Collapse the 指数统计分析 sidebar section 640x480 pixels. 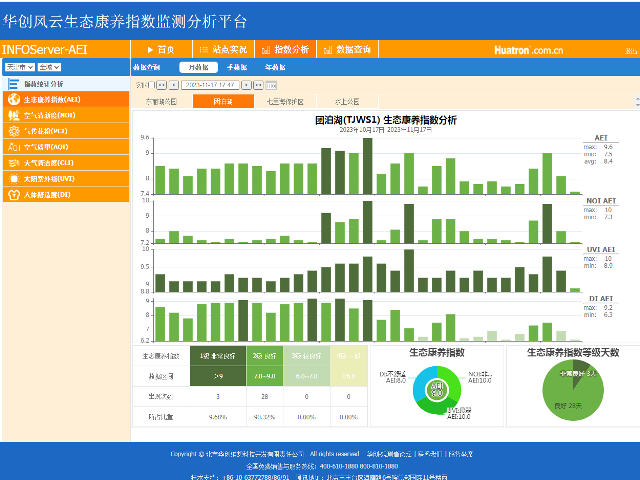pos(10,84)
